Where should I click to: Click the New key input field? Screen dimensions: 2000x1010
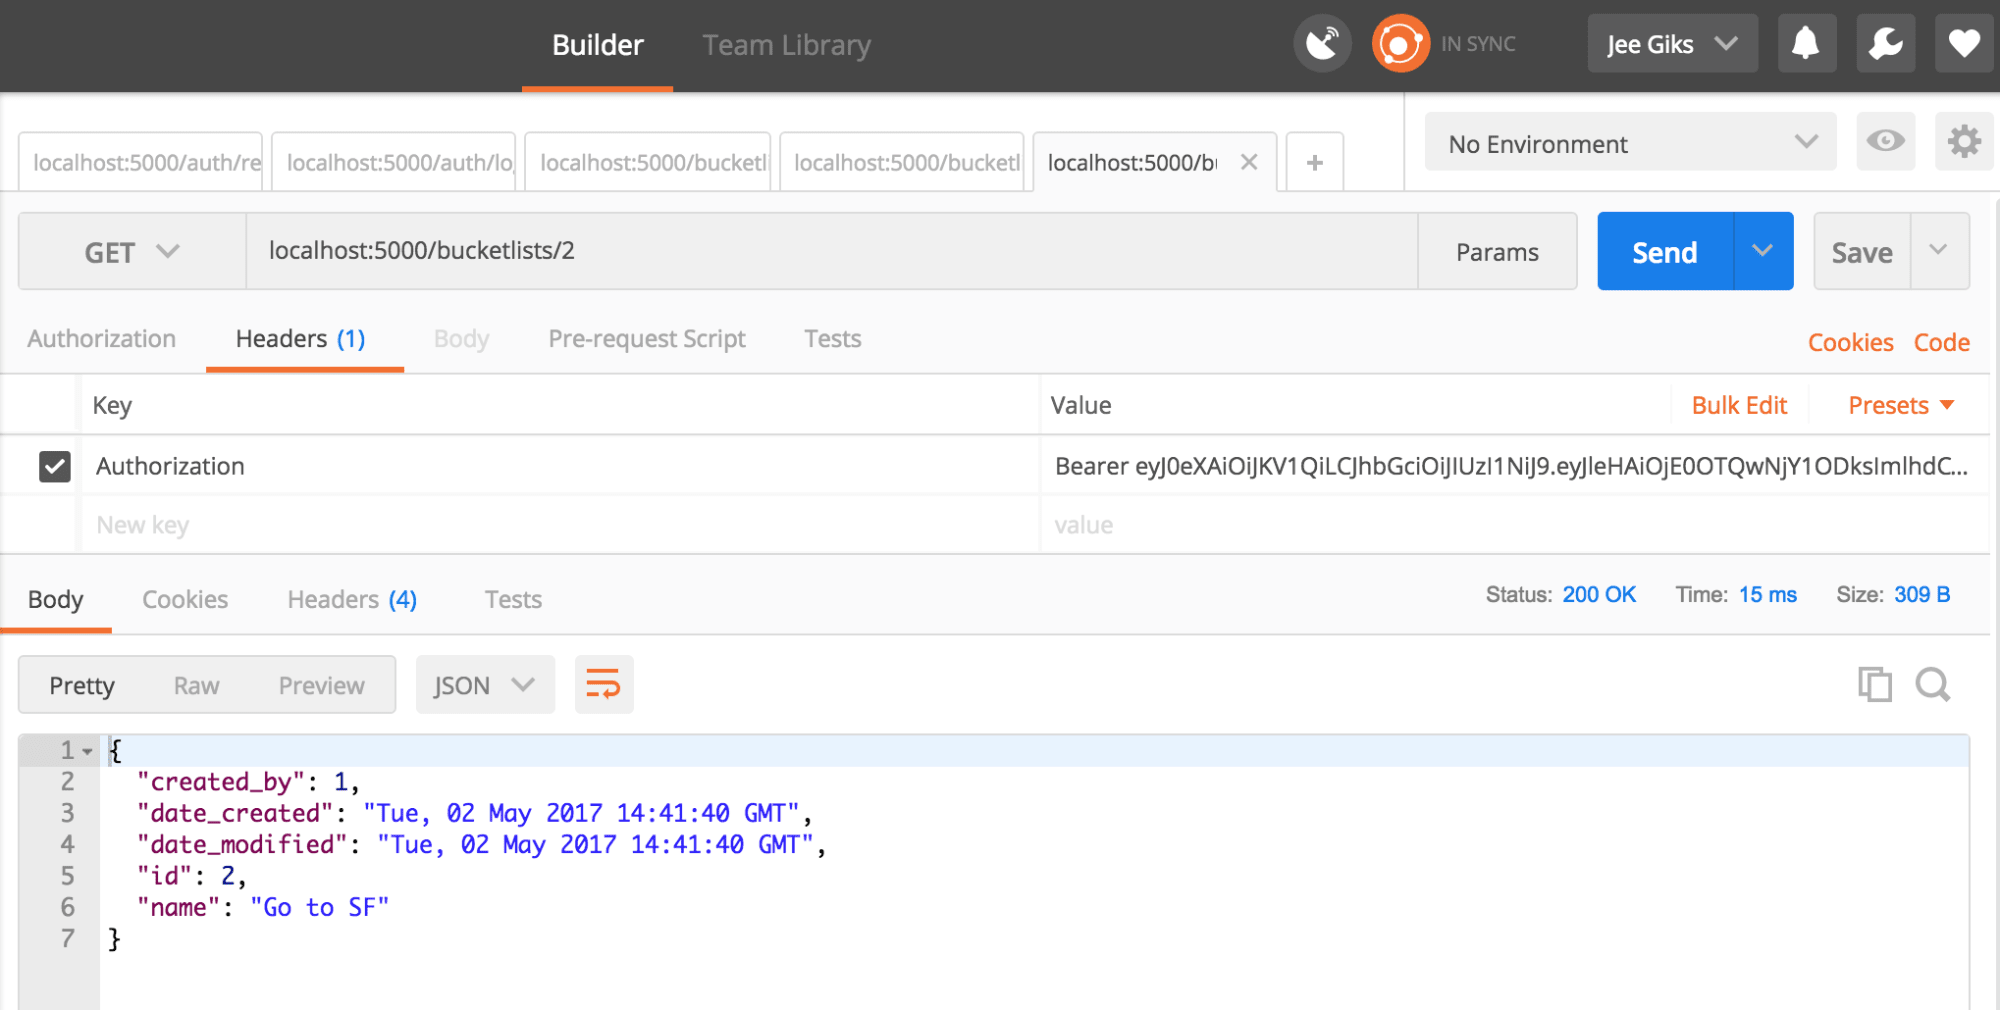click(560, 525)
